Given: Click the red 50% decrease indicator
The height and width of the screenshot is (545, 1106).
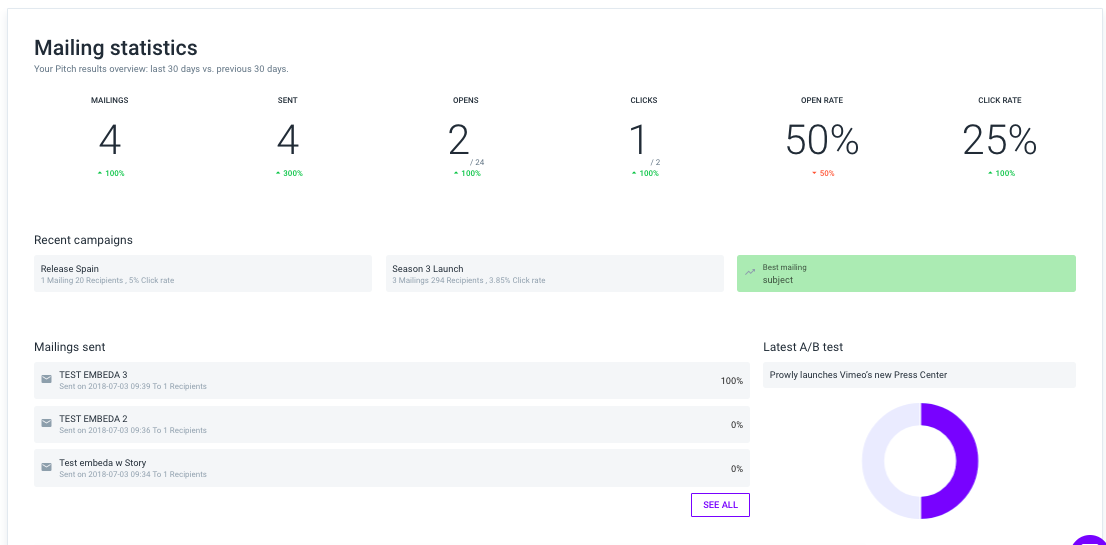Looking at the screenshot, I should point(822,173).
